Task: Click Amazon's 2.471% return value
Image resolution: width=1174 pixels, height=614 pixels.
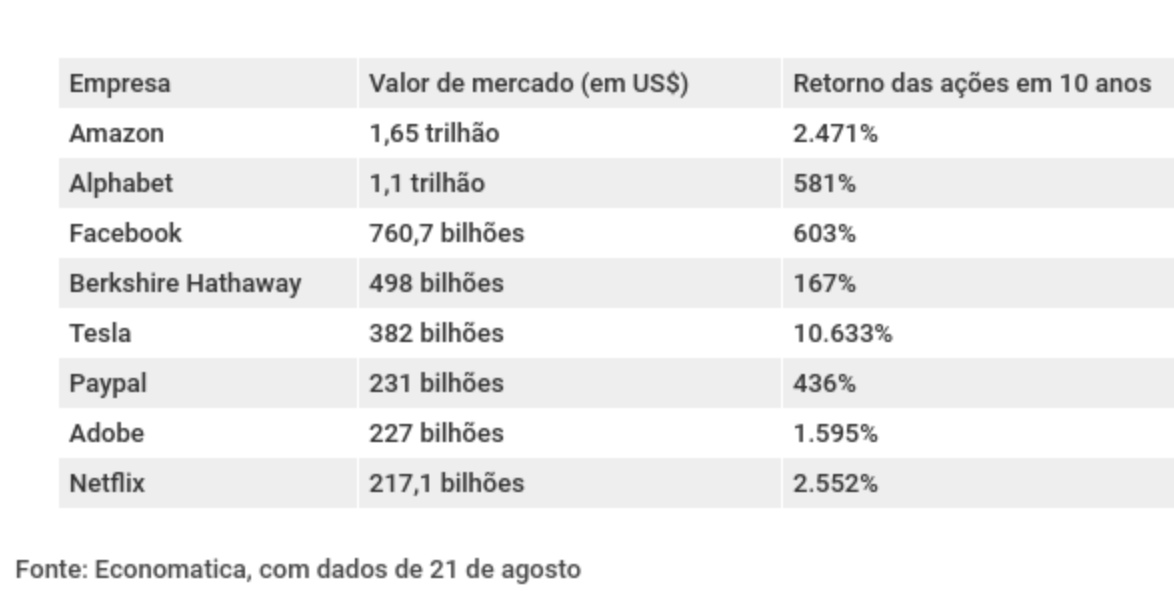Action: [x=835, y=134]
